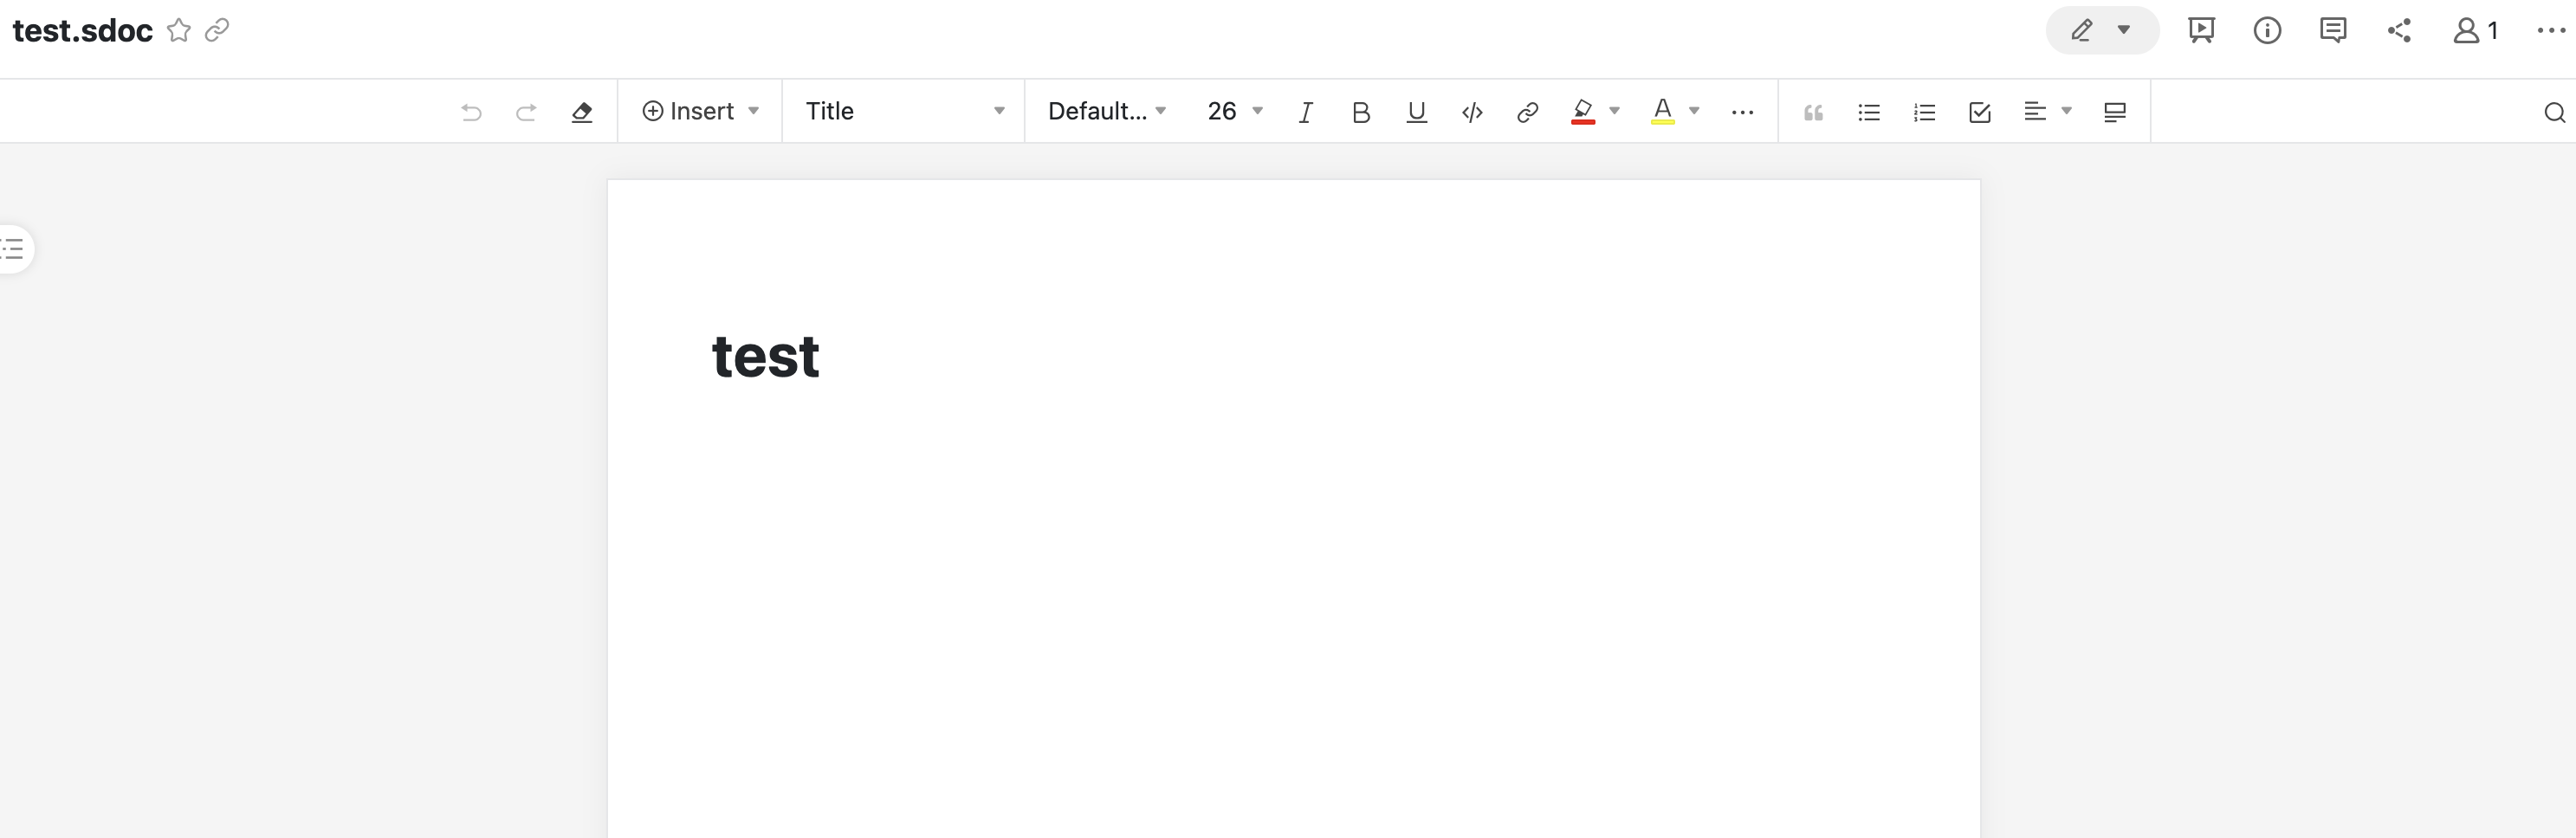Insert inline code formatting
Screen dimensions: 2576x838
coord(1472,112)
